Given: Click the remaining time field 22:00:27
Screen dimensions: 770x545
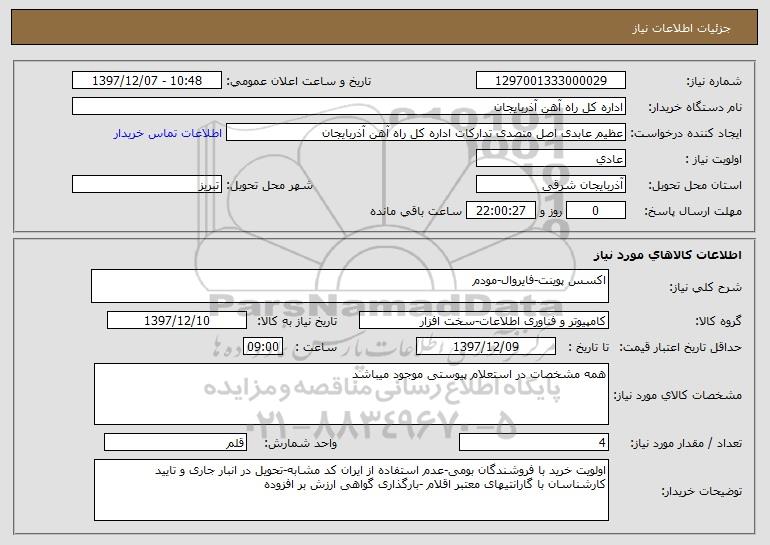Looking at the screenshot, I should 500,211.
